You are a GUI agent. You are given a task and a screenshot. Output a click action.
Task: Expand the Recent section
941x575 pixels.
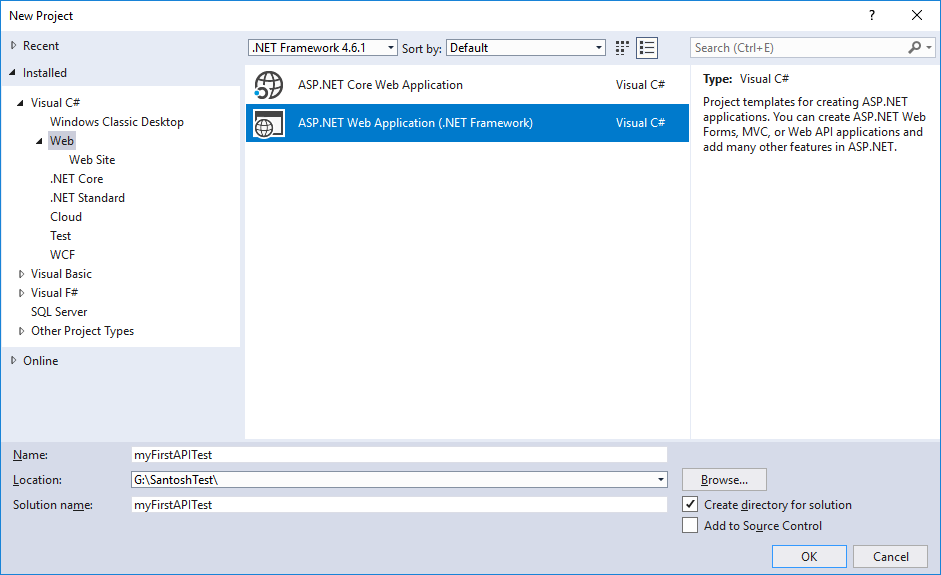pyautogui.click(x=13, y=46)
